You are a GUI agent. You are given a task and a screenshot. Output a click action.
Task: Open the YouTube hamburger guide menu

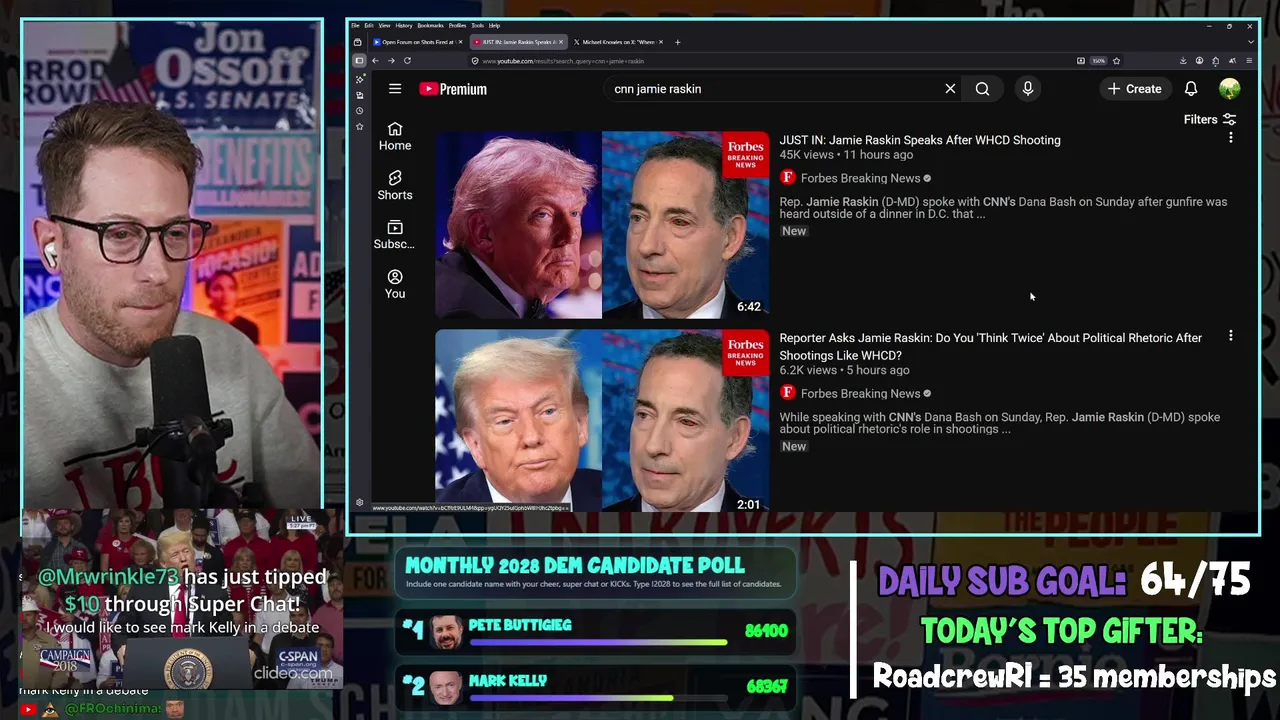coord(395,89)
